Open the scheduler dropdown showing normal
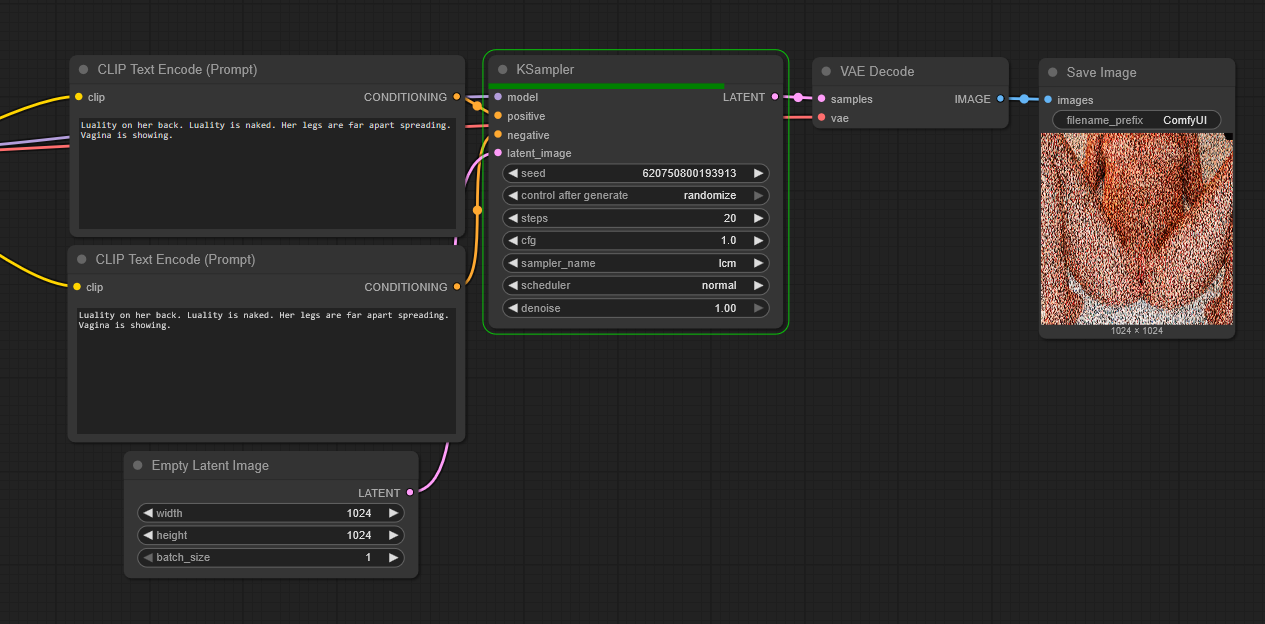Screen dimensions: 1265x624 point(636,286)
